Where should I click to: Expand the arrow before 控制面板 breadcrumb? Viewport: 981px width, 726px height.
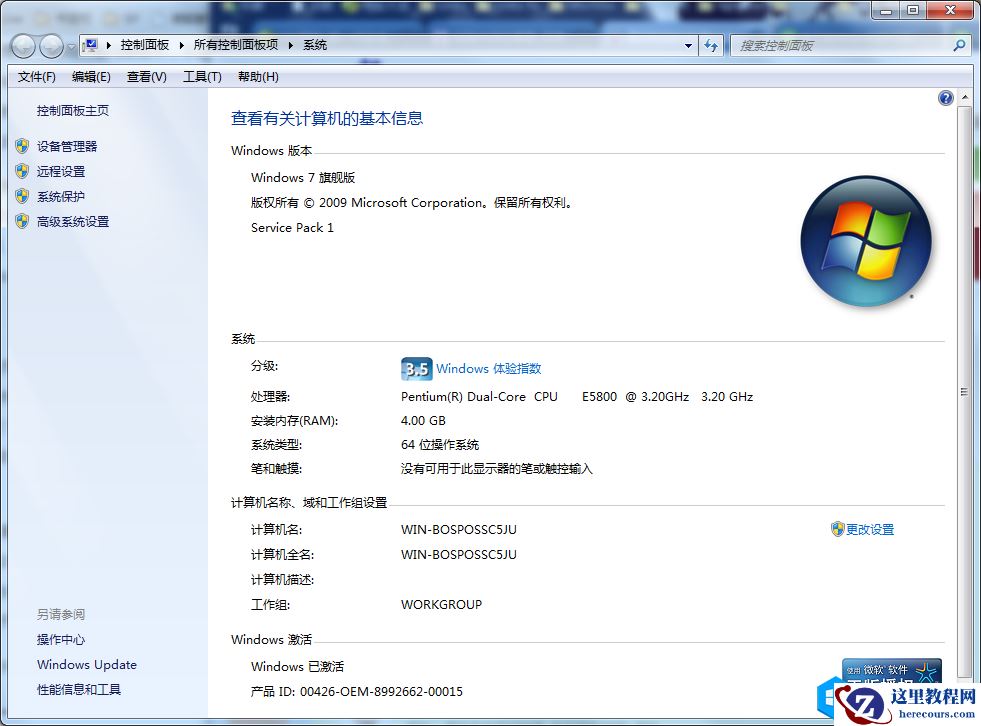[x=109, y=45]
